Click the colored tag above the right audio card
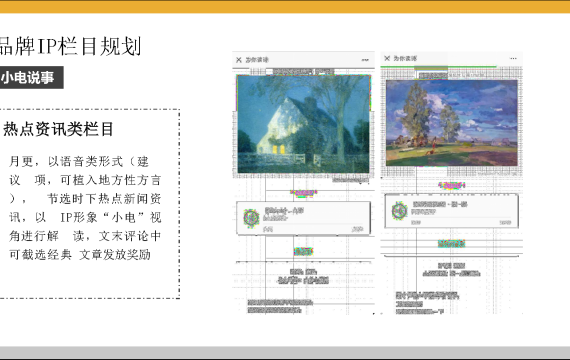Screen dimensions: 570x360 452,185
